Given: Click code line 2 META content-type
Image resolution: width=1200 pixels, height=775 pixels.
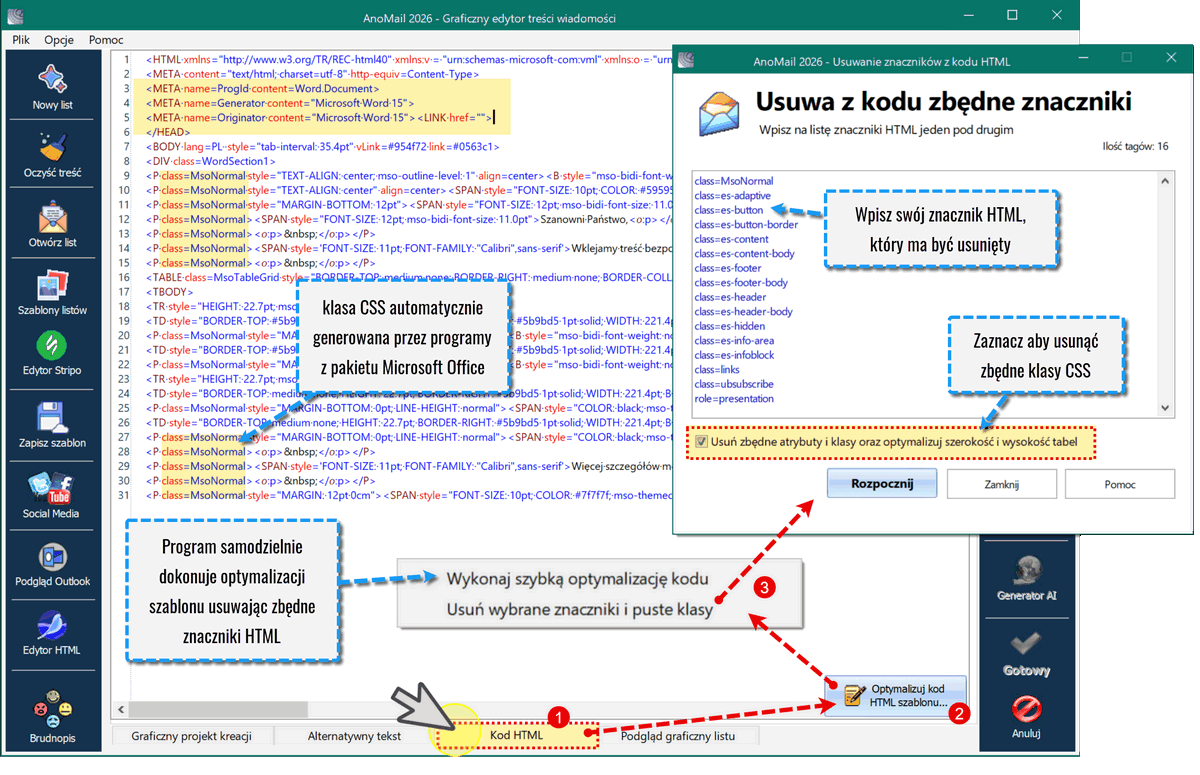Looking at the screenshot, I should coord(312,74).
